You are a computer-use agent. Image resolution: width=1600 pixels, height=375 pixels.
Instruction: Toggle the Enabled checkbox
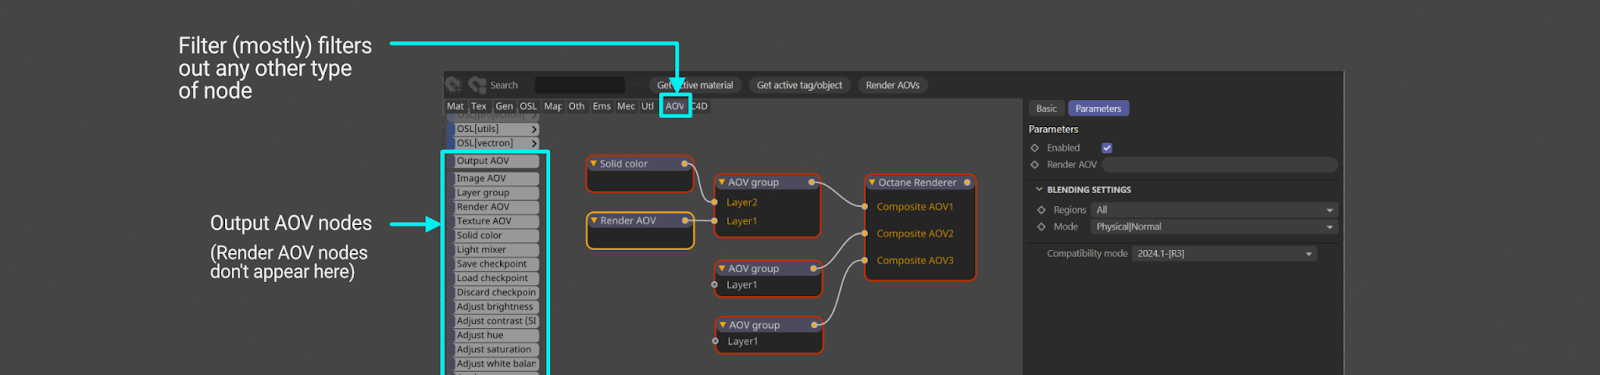pos(1107,148)
